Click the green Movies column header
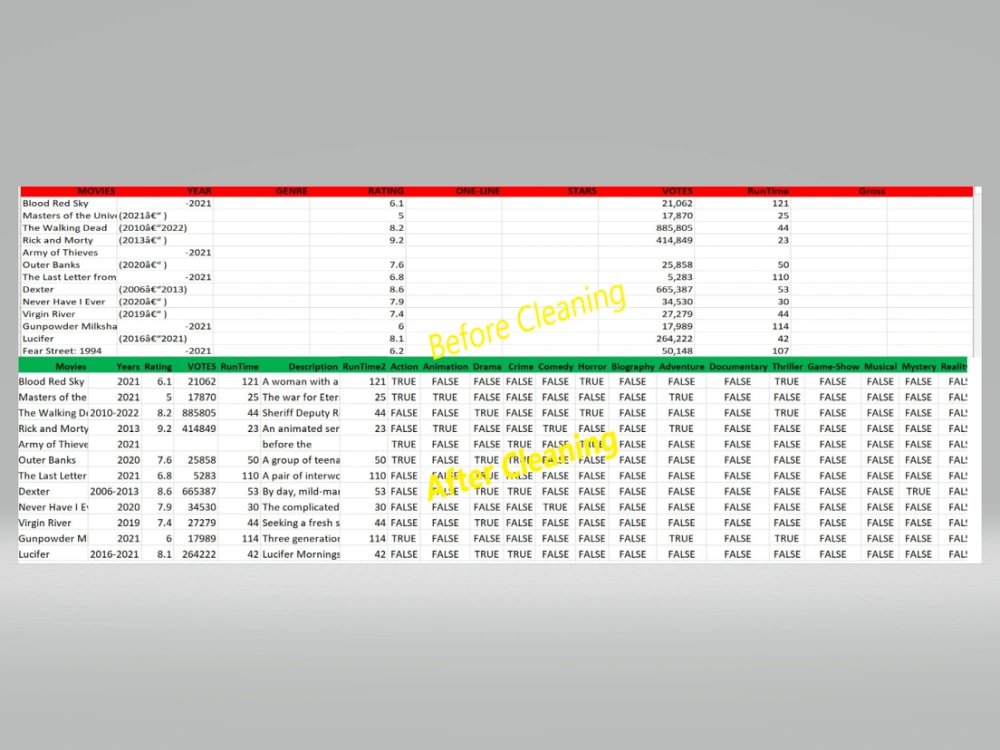 click(70, 367)
